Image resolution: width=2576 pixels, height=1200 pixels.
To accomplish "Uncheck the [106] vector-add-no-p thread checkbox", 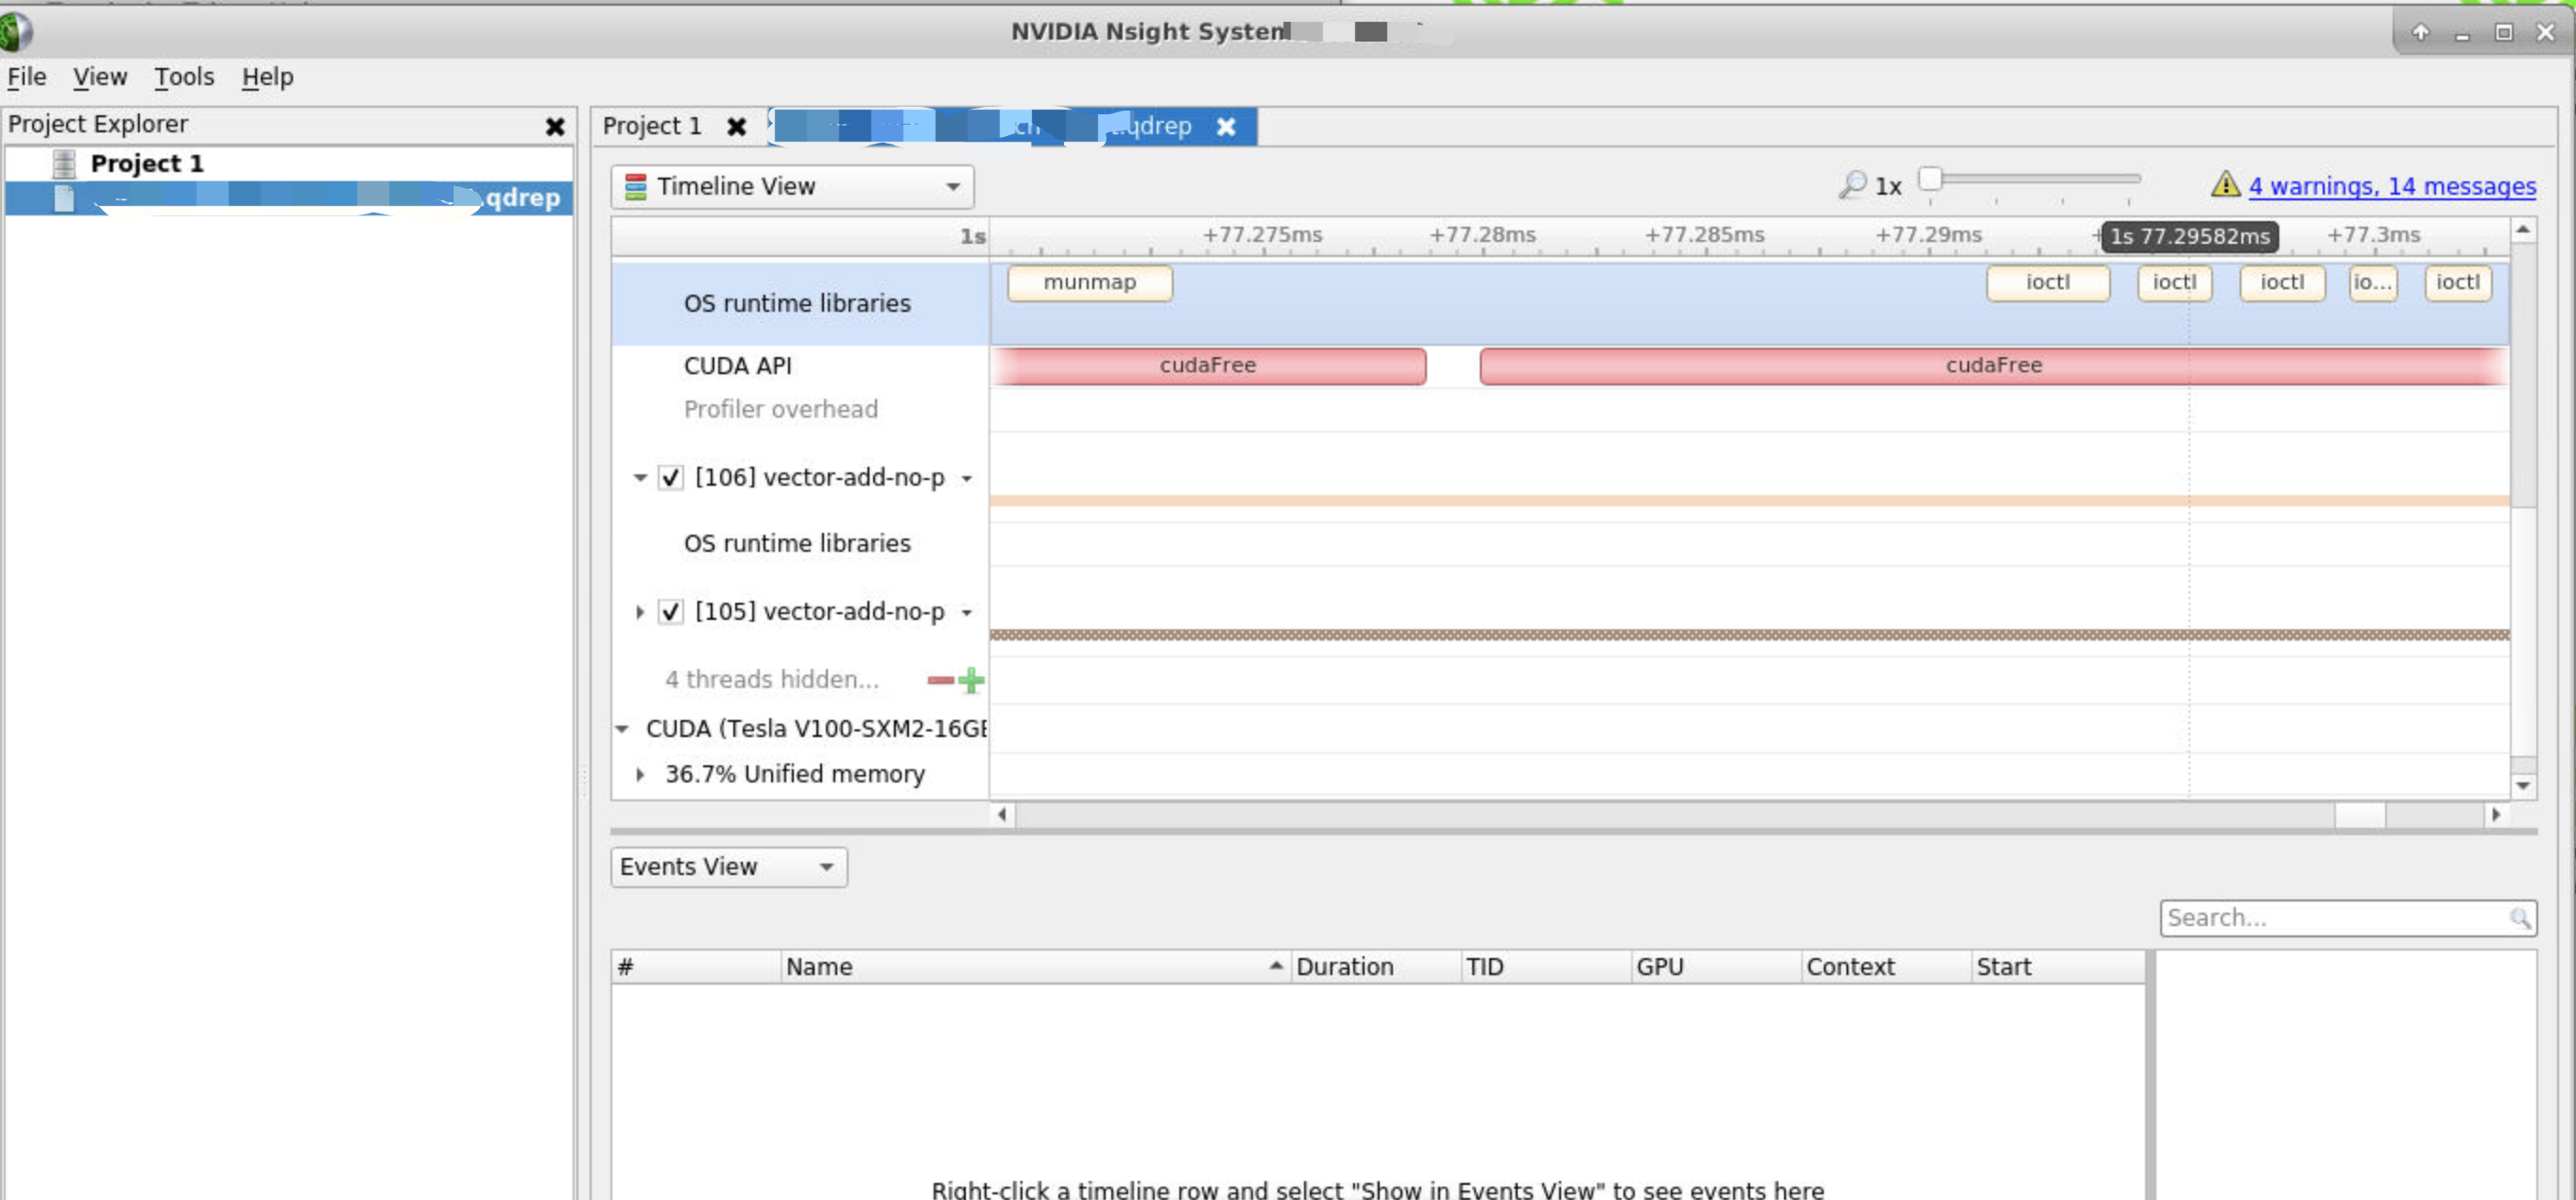I will click(670, 478).
